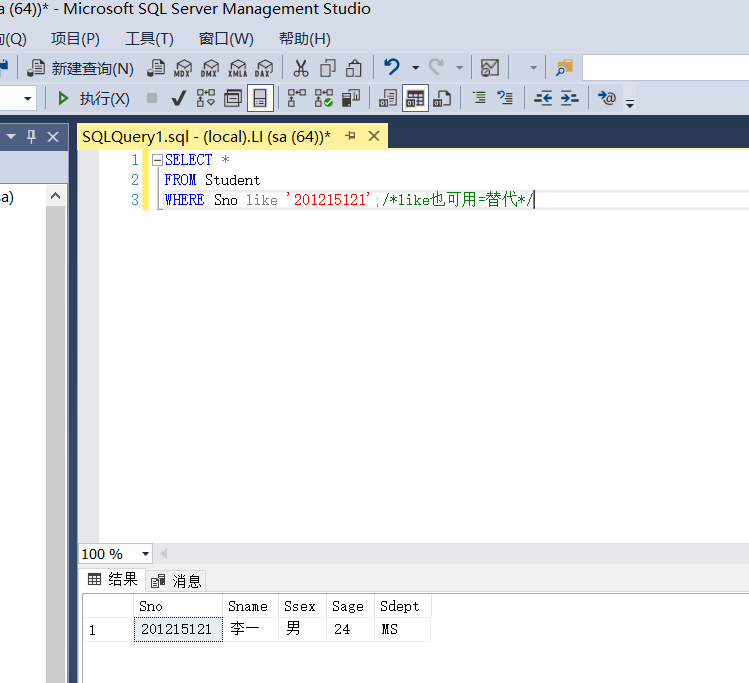This screenshot has width=749, height=683.
Task: Expand the Redo history dropdown arrow
Action: coord(460,68)
